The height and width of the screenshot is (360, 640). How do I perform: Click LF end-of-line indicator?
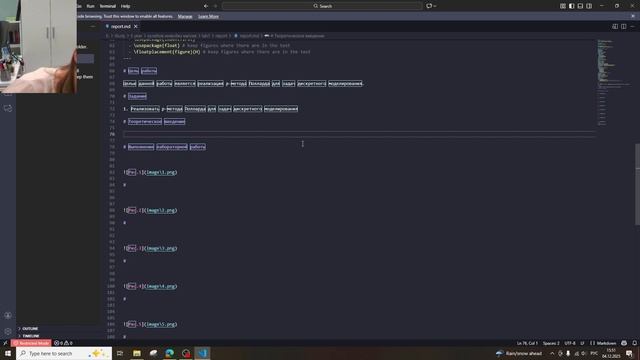tap(582, 343)
